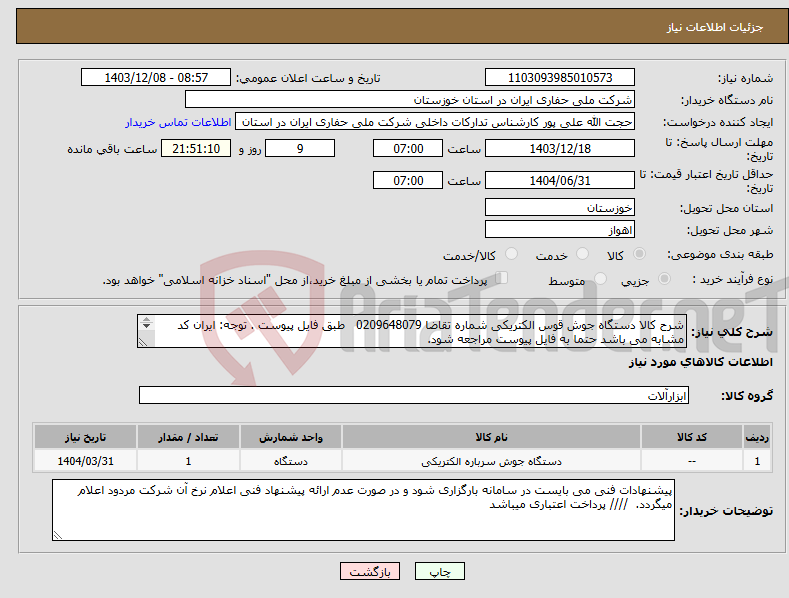Open the اطلاعات تماس خریدار link
This screenshot has height=598, width=789.
pyautogui.click(x=178, y=122)
